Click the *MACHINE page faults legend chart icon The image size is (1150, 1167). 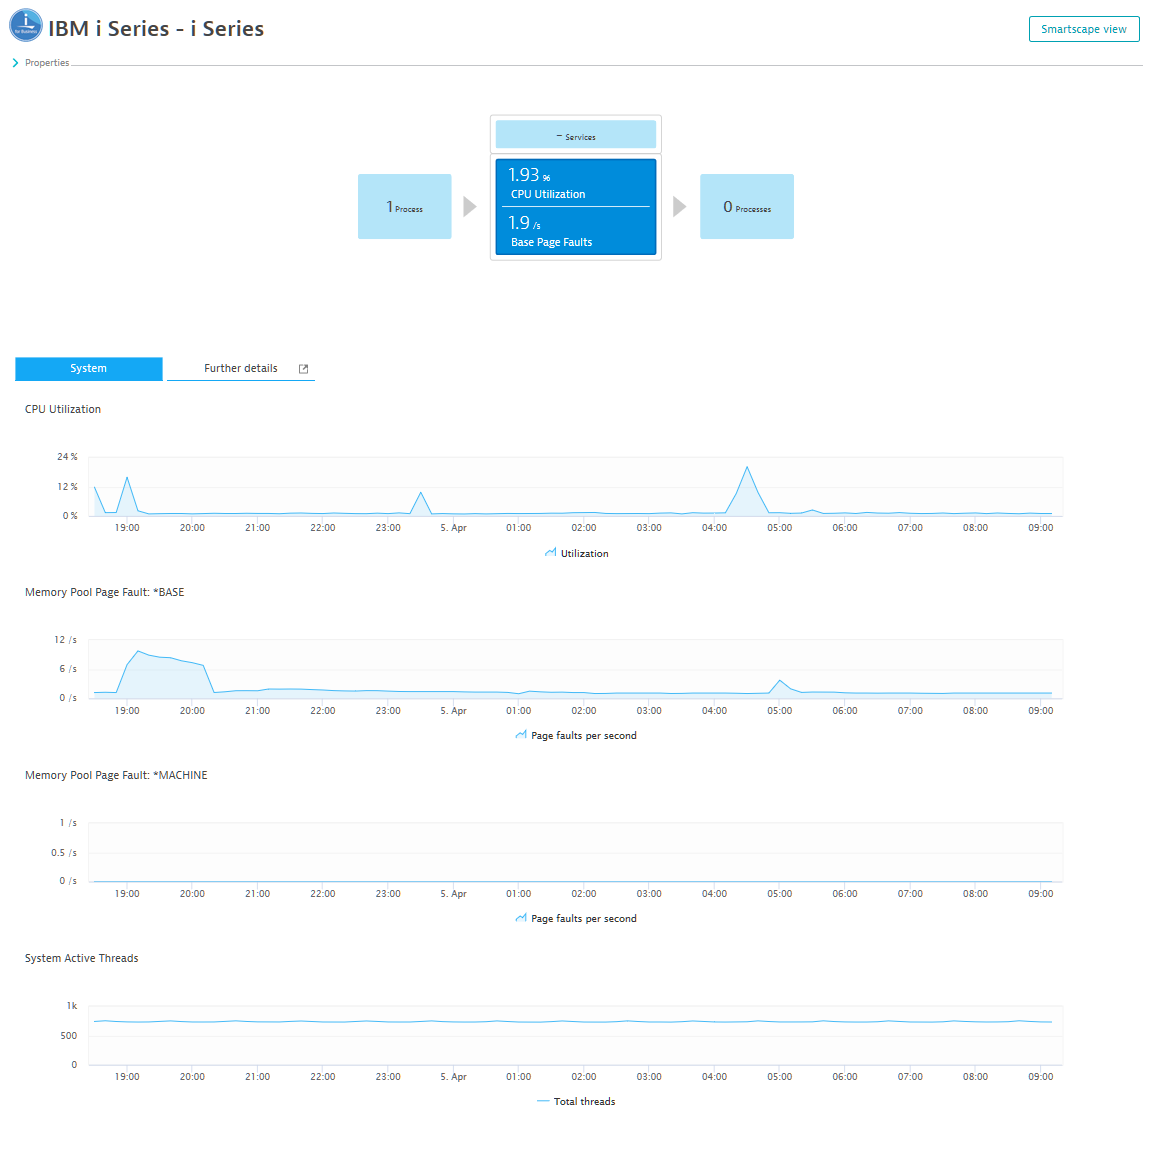pyautogui.click(x=521, y=918)
